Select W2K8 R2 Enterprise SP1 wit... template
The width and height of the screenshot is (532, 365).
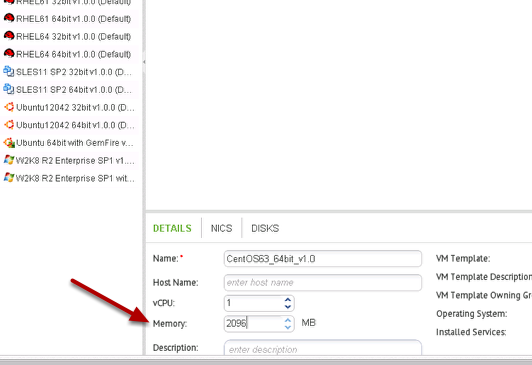pos(75,178)
